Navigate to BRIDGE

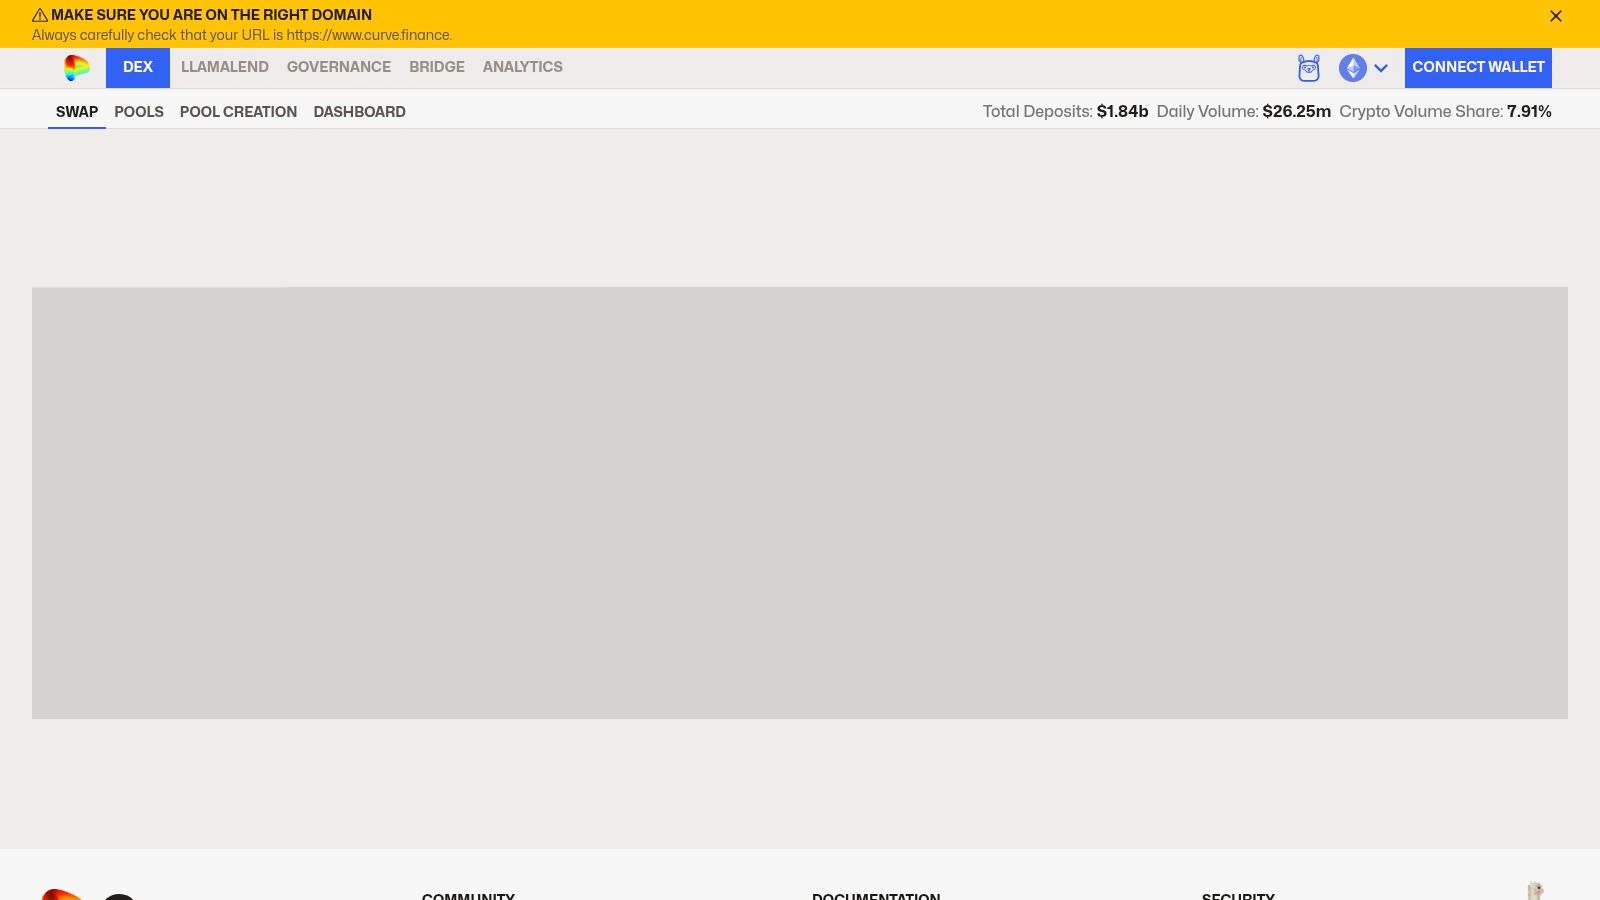[x=437, y=67]
